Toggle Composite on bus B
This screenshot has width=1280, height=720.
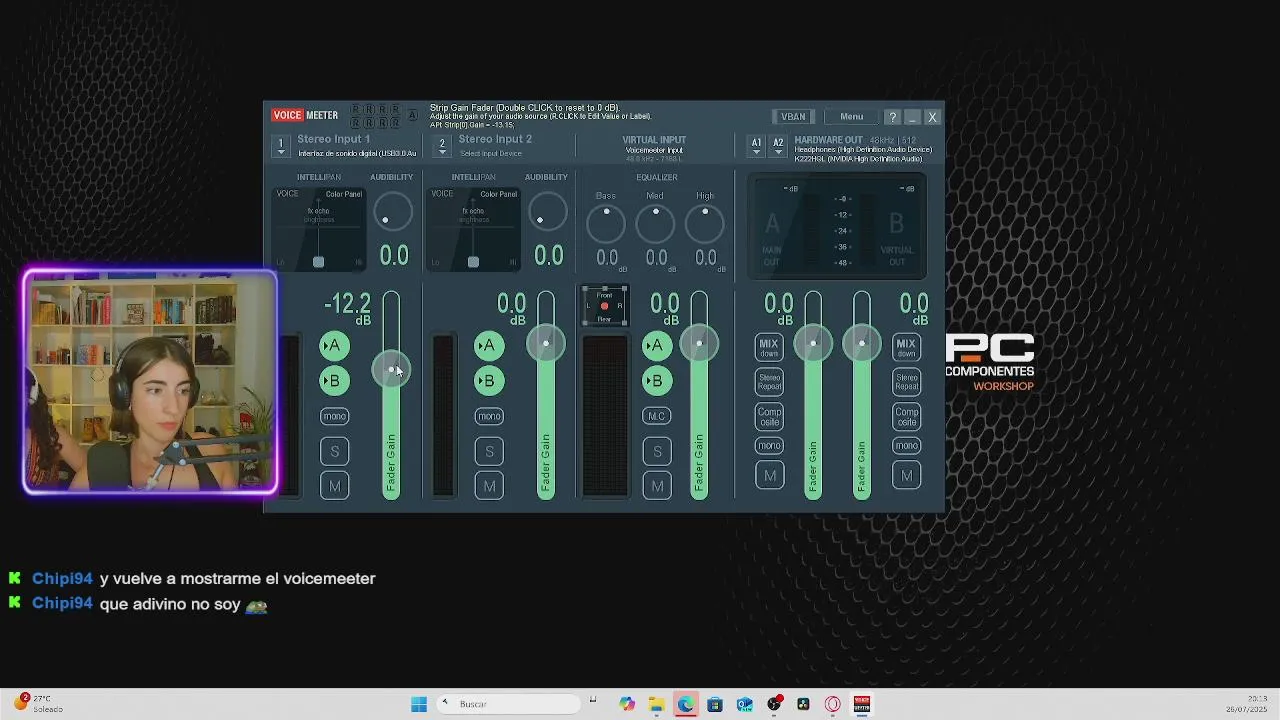pyautogui.click(x=906, y=416)
